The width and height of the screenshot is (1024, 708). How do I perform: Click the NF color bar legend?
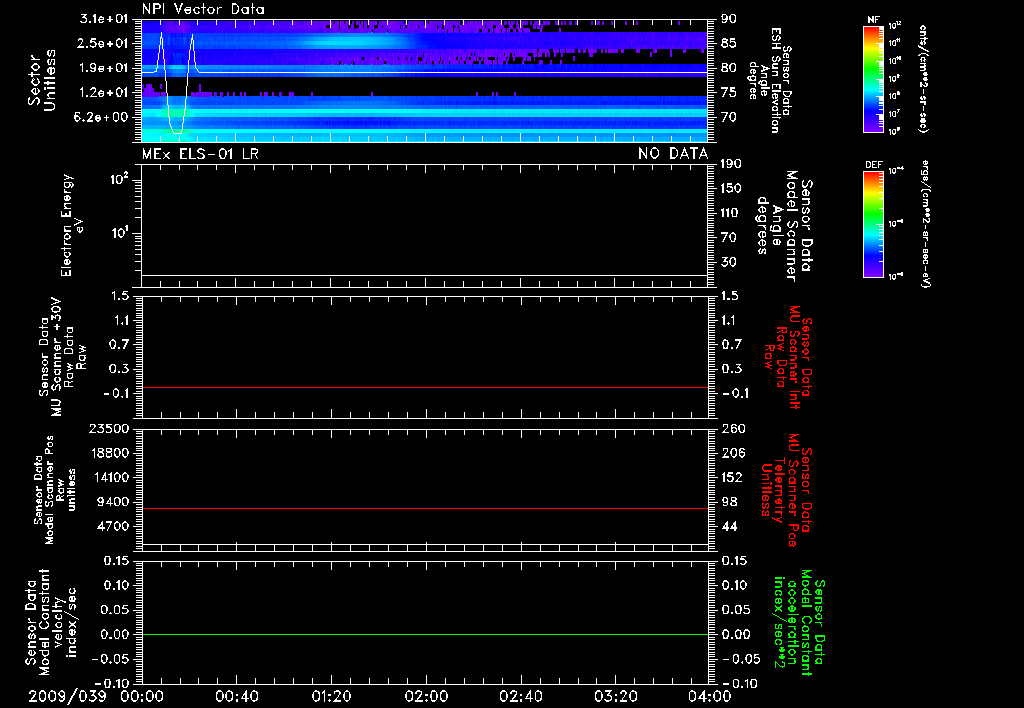[873, 78]
